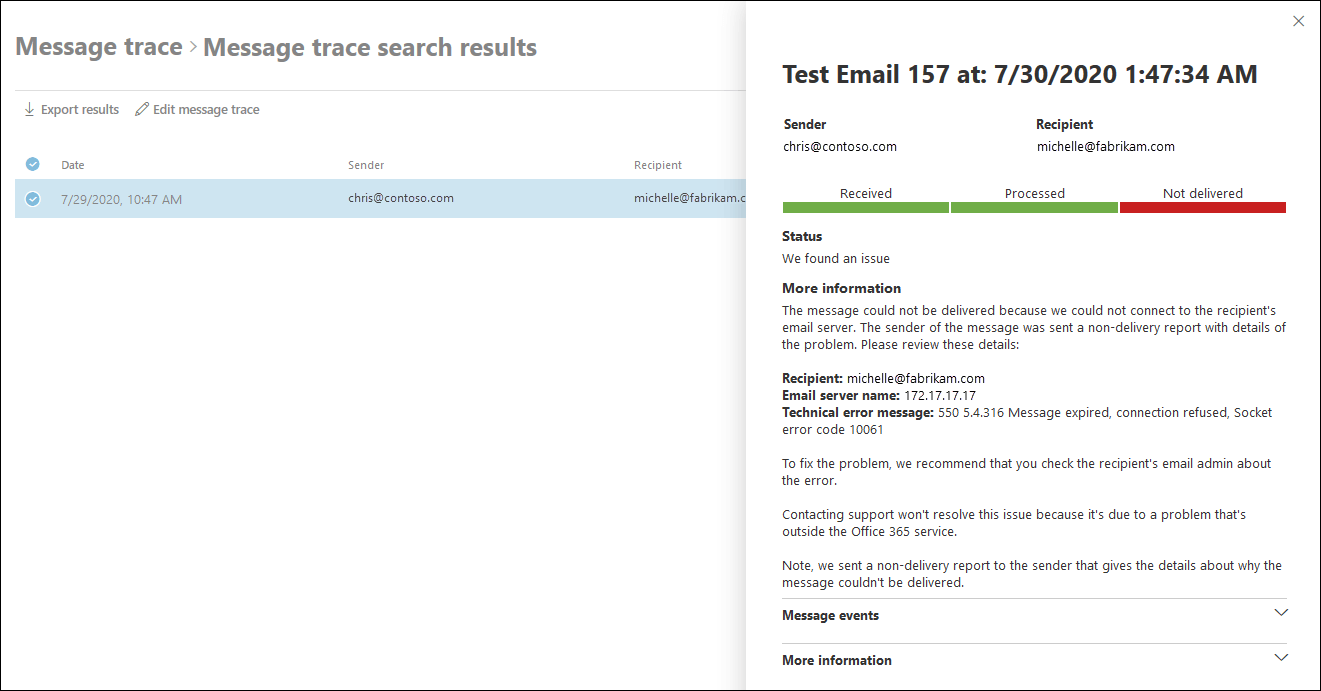The width and height of the screenshot is (1321, 691).
Task: Collapse the Message events panel via its arrow
Action: (1281, 612)
